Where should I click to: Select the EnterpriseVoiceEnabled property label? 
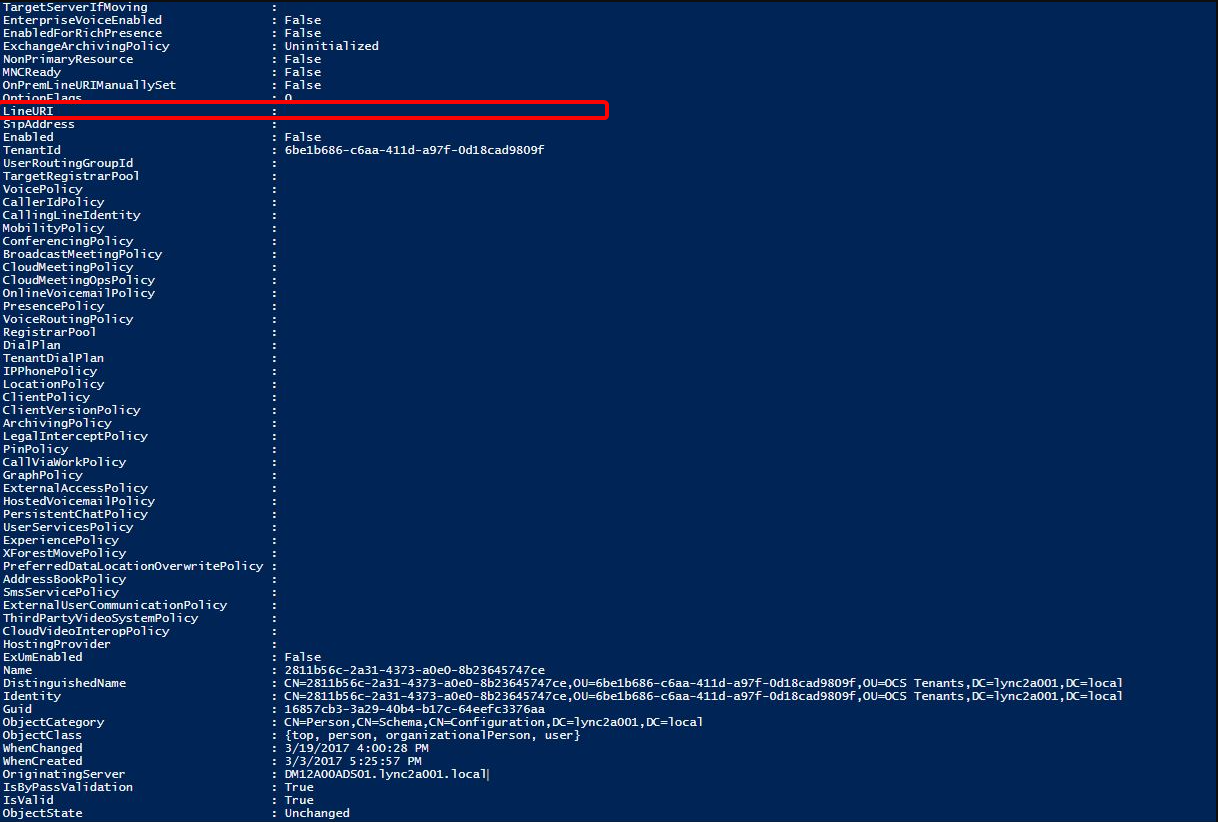pyautogui.click(x=81, y=20)
